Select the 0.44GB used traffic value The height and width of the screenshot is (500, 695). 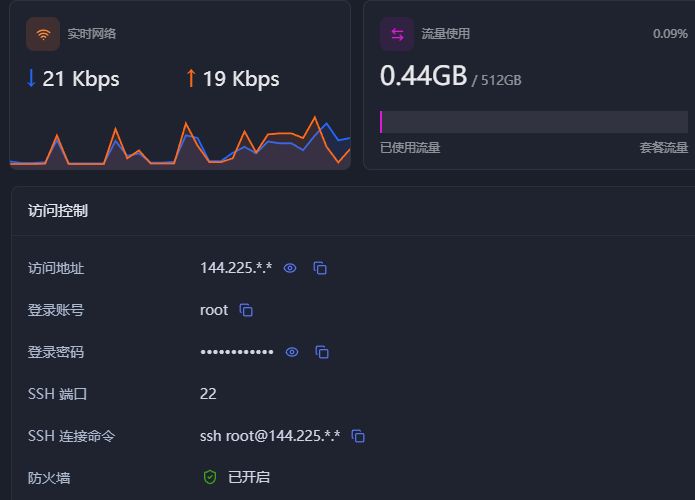click(x=423, y=76)
